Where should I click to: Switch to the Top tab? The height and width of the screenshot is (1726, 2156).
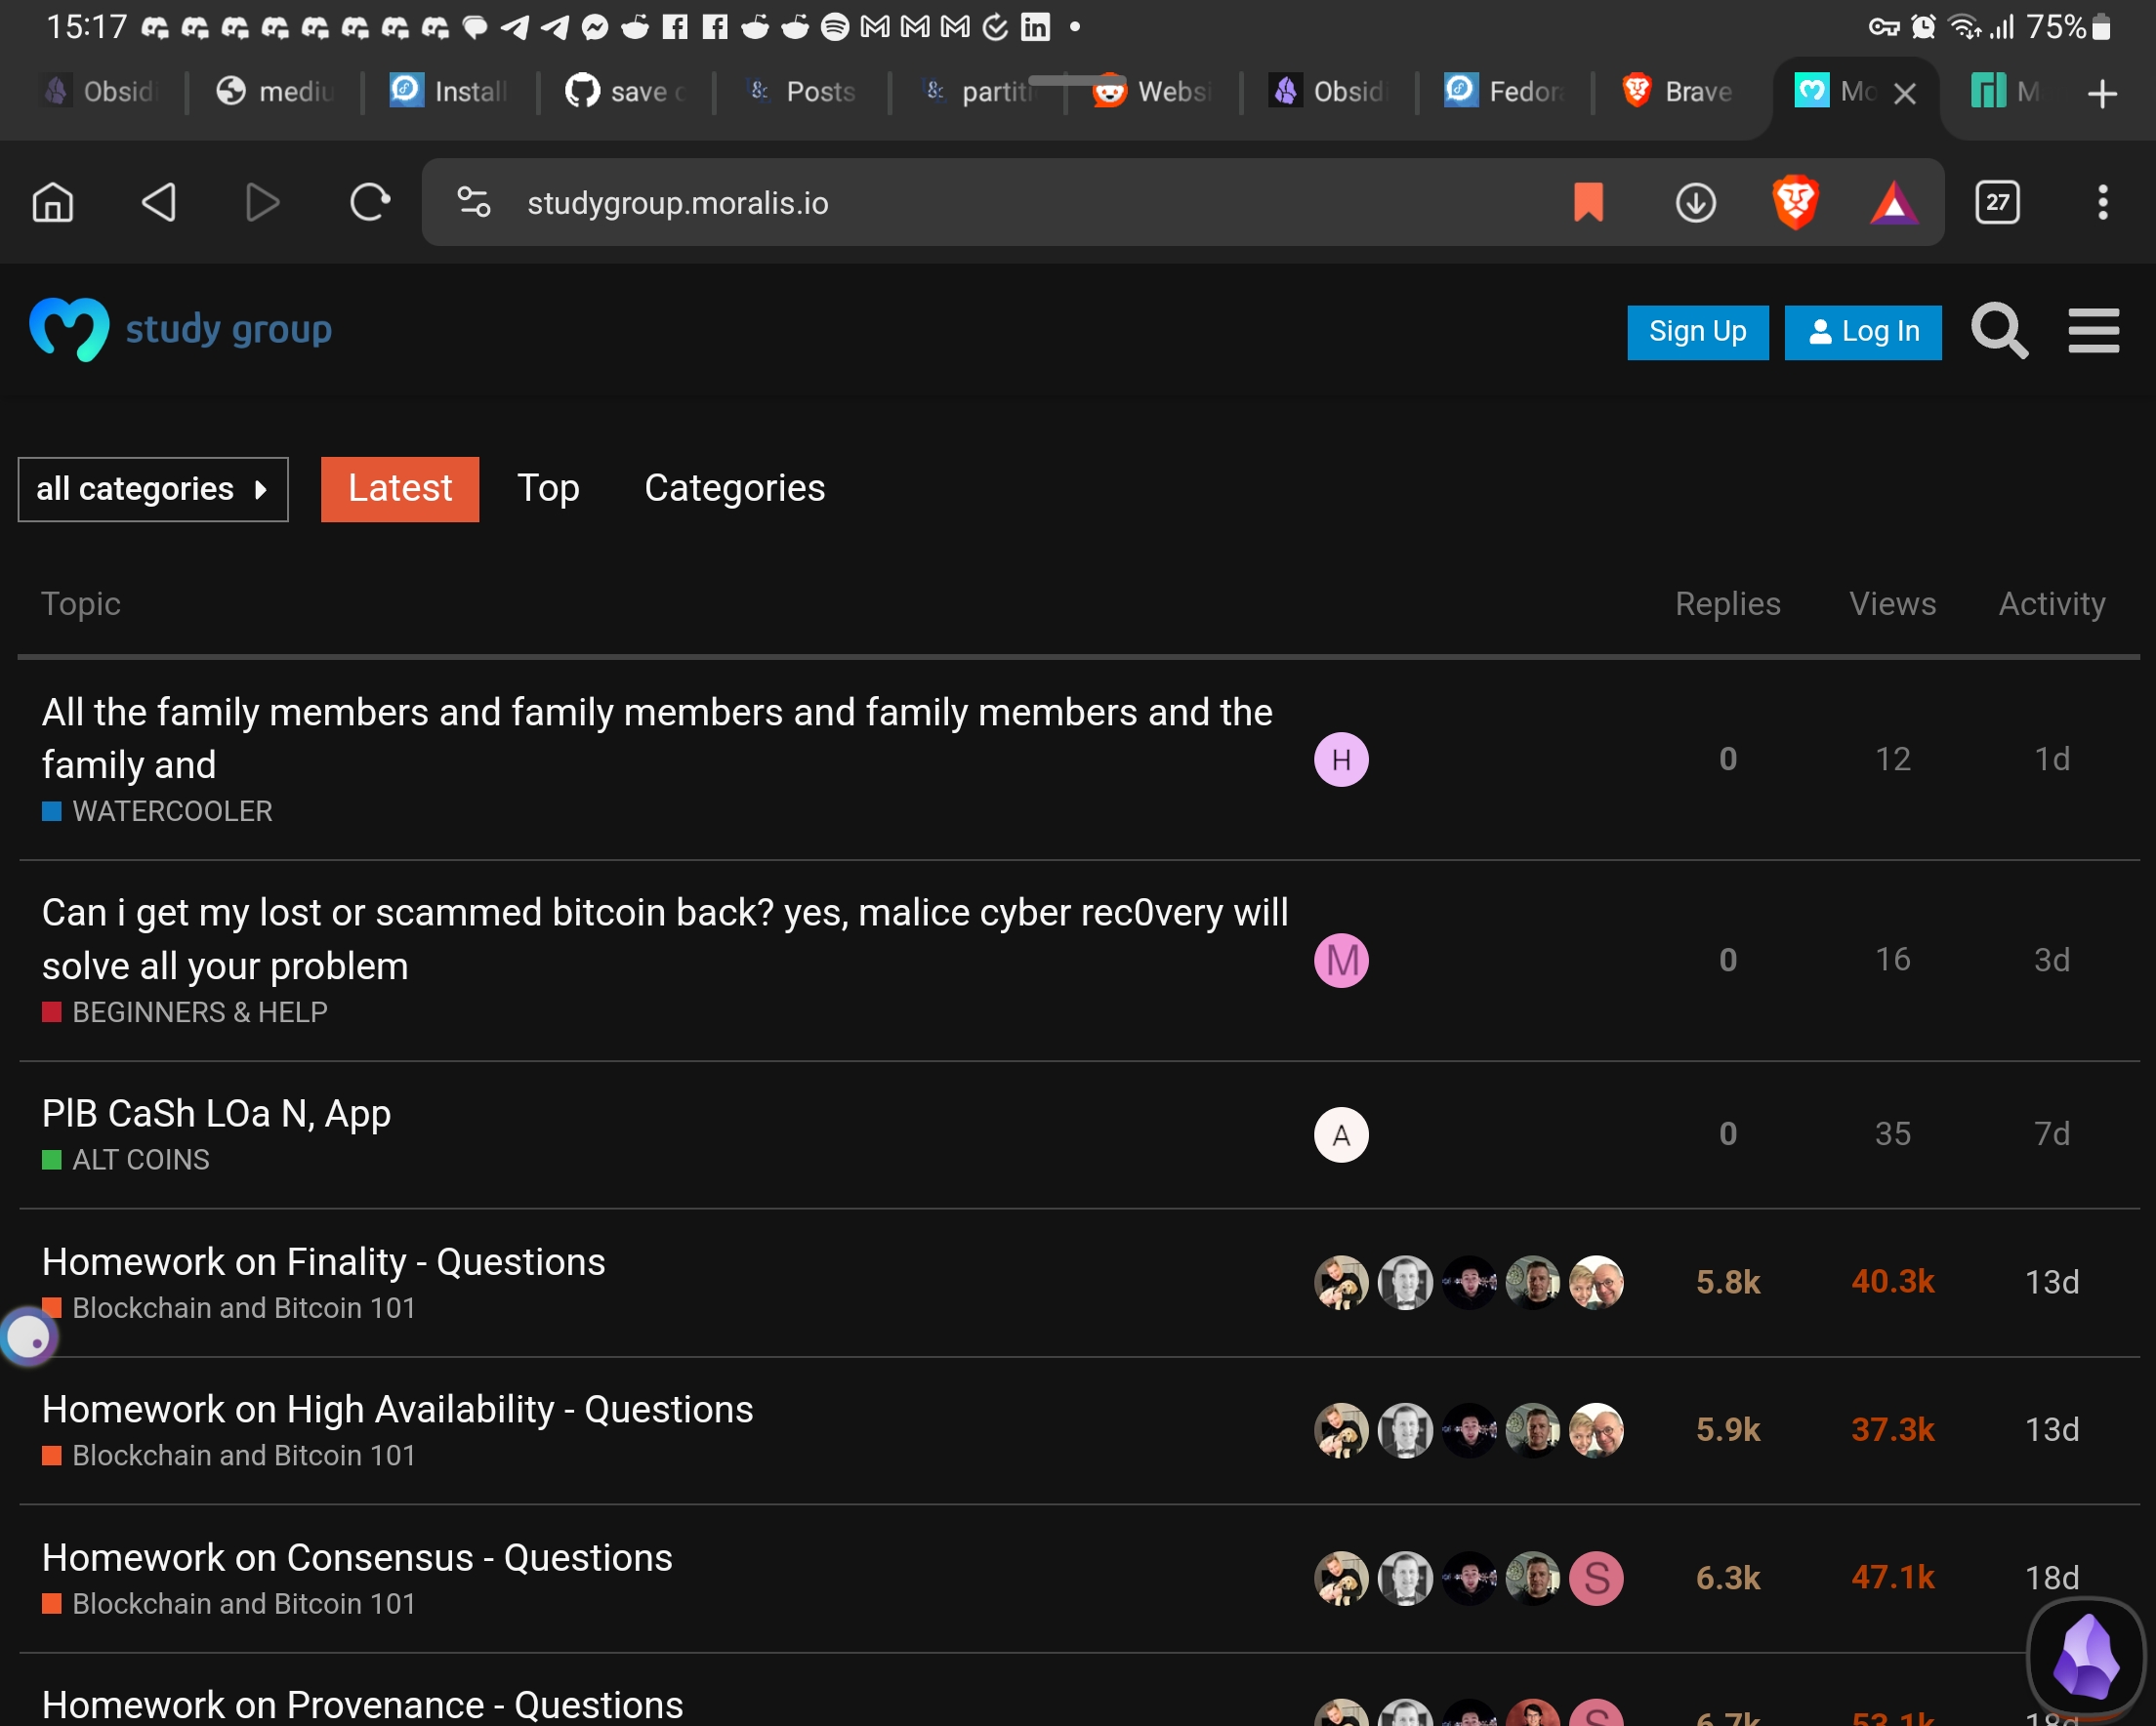tap(548, 489)
